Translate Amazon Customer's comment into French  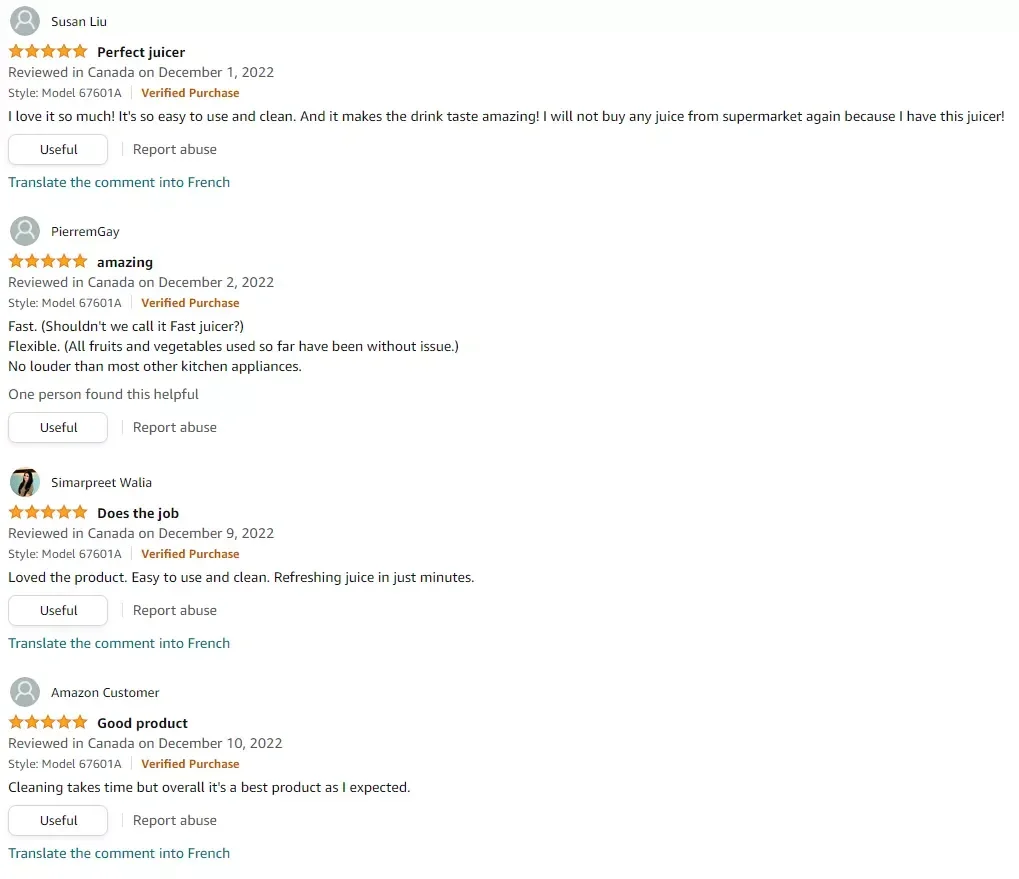pos(119,853)
